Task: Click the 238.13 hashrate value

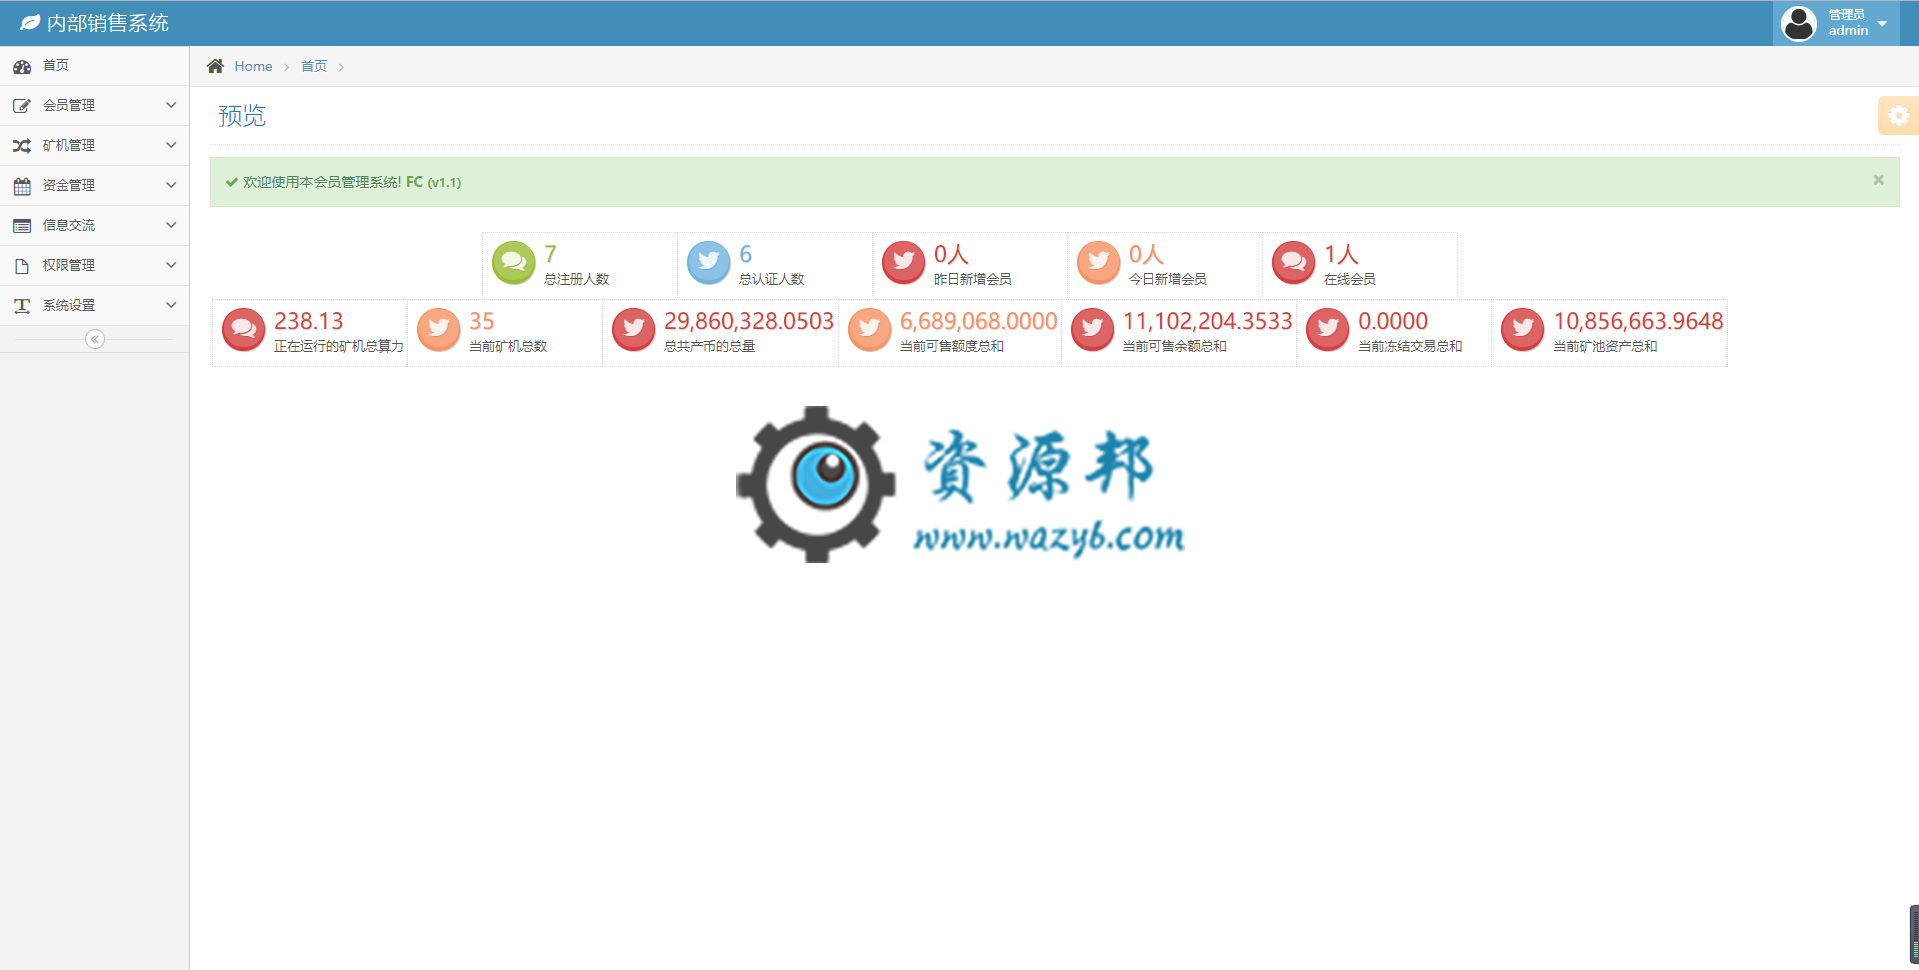Action: [x=309, y=321]
